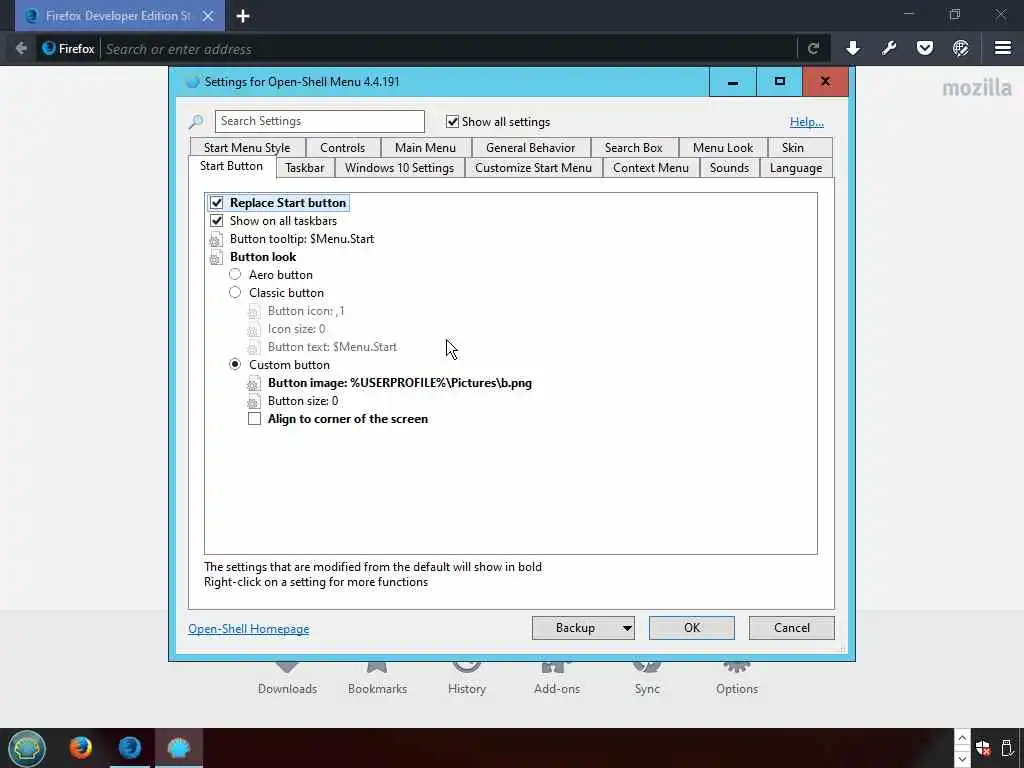Go back using Firefox back arrow
This screenshot has height=768, width=1024.
[x=21, y=48]
